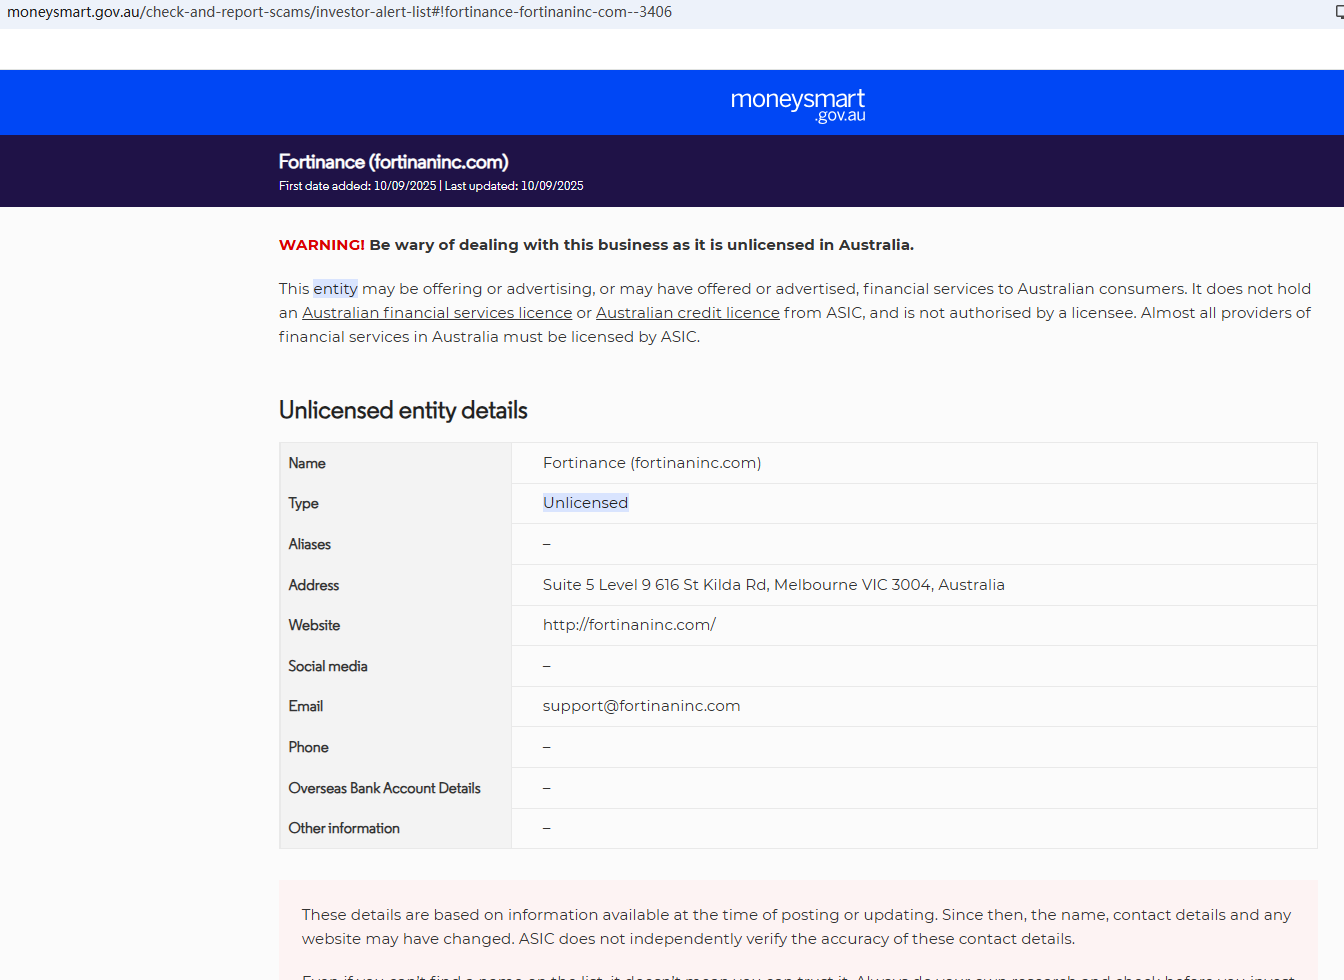
Task: Click the Social media row label
Action: coord(328,666)
